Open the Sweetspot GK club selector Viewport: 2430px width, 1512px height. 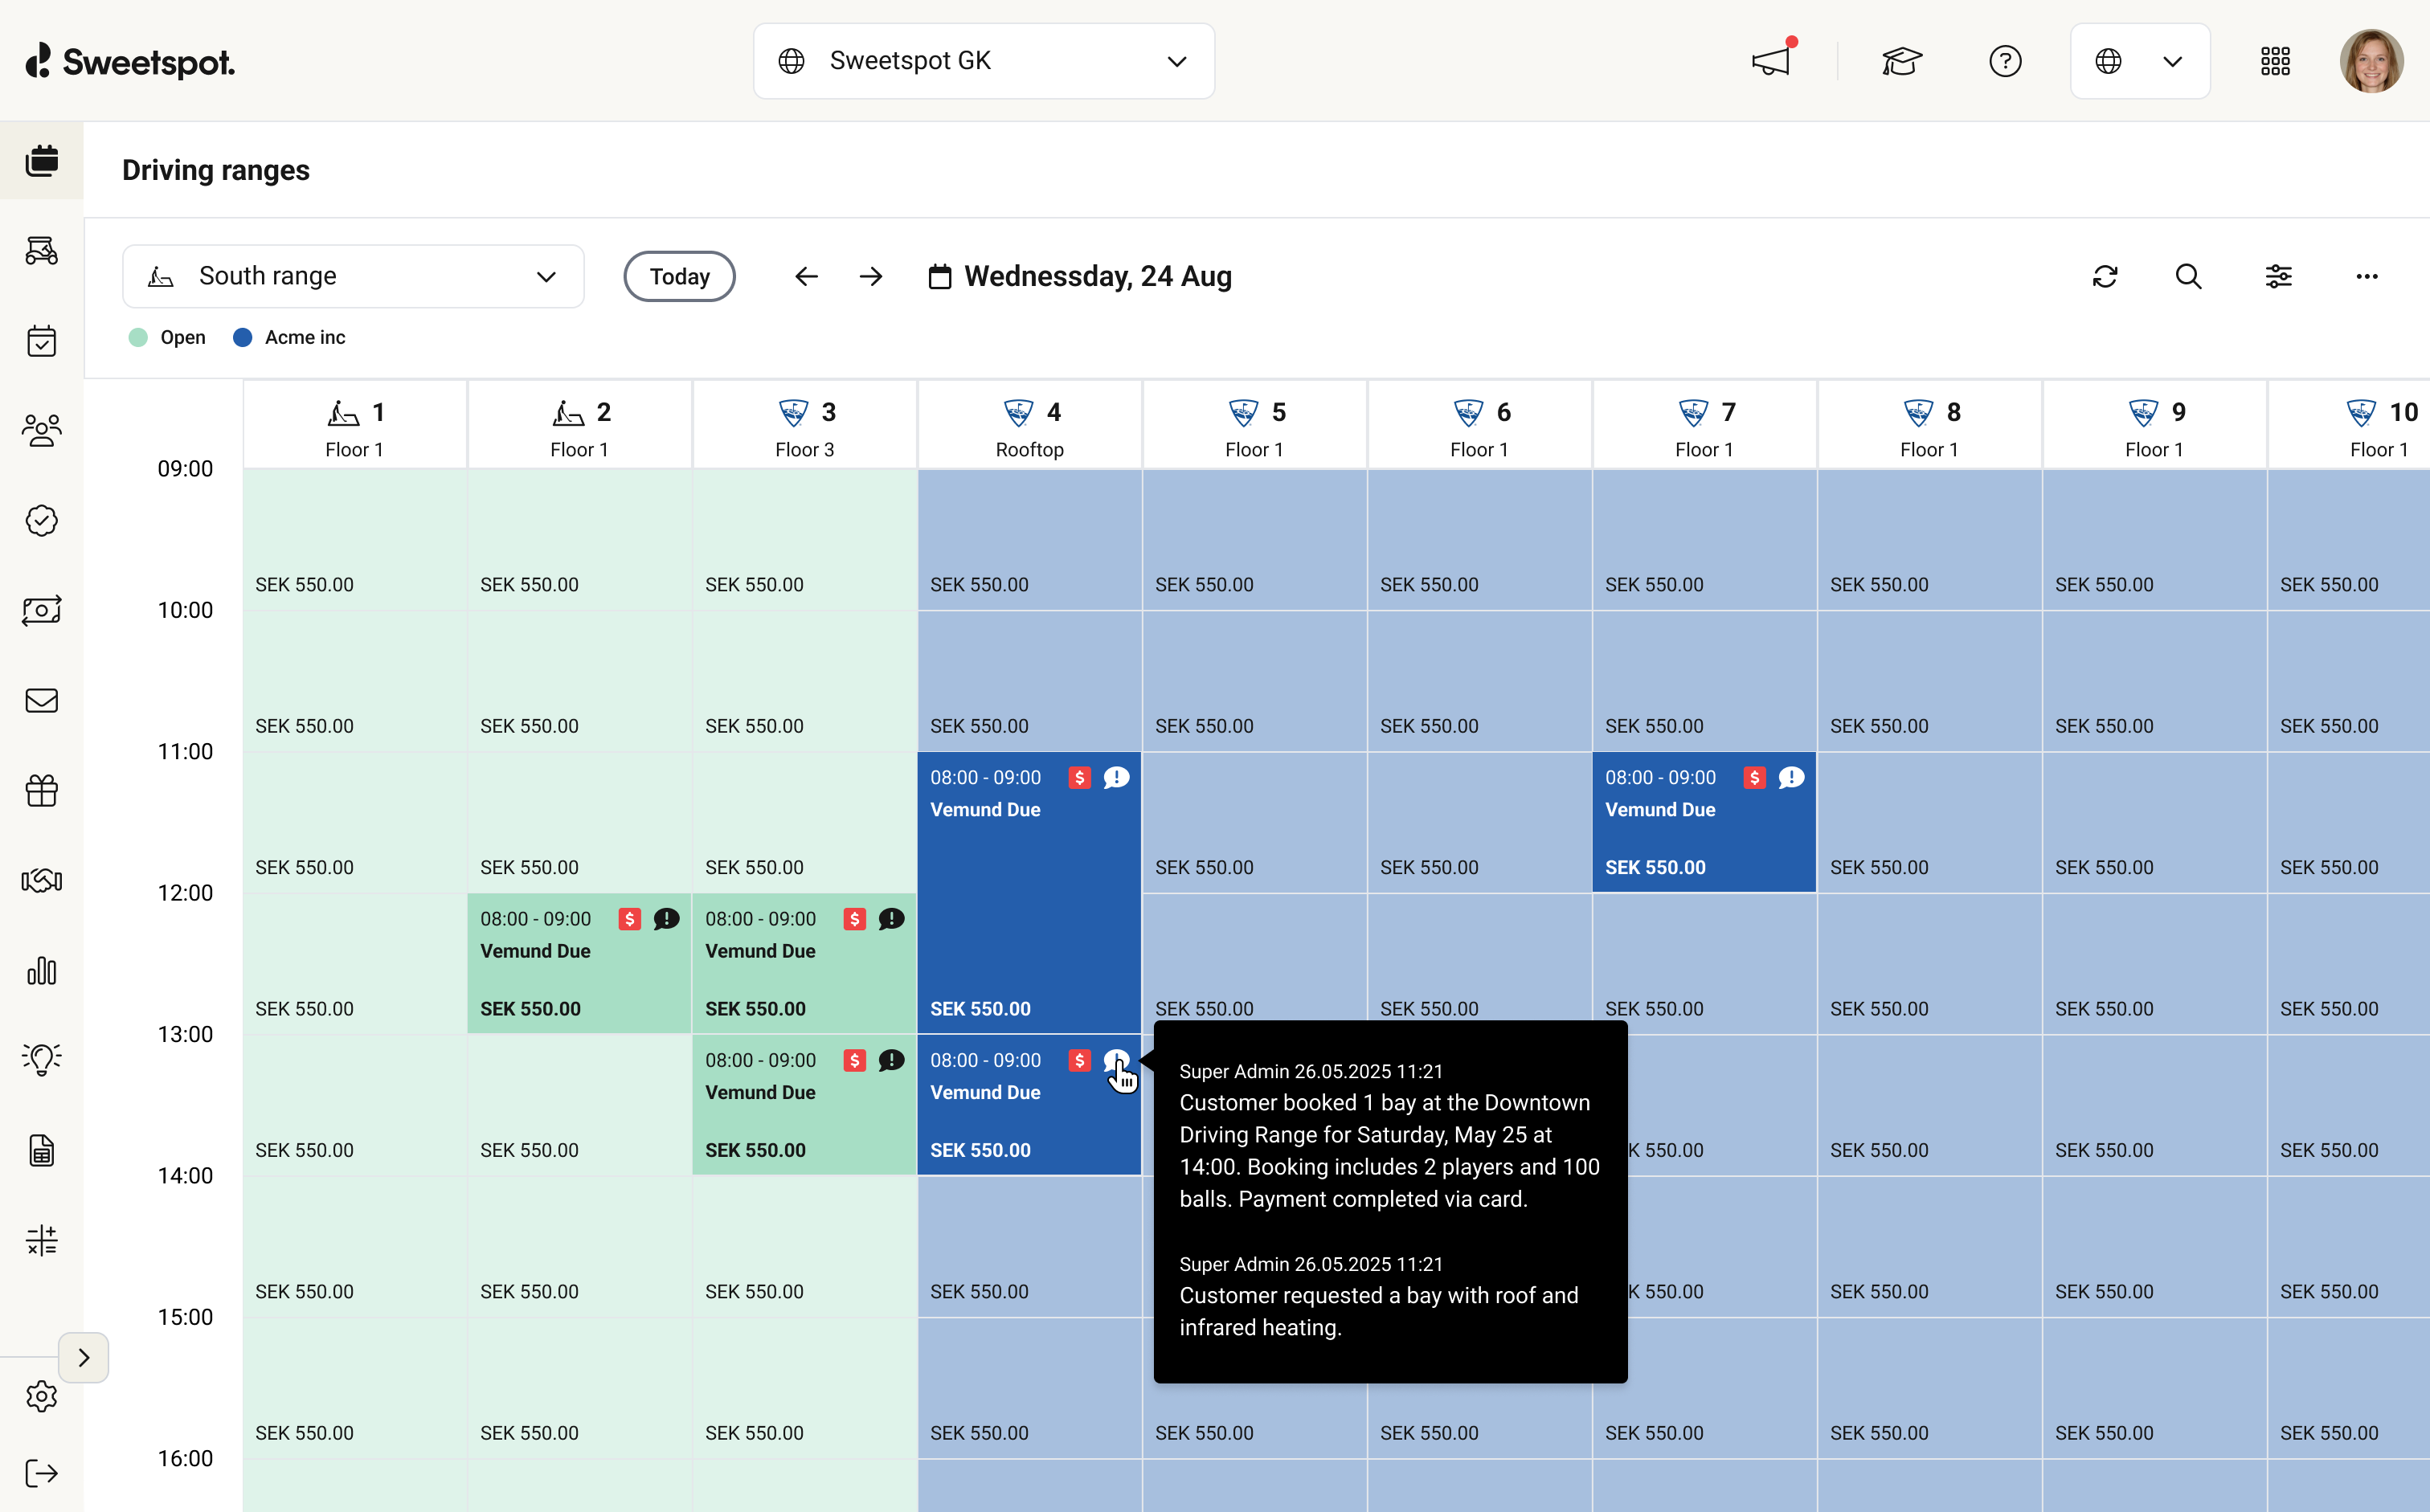[x=984, y=61]
